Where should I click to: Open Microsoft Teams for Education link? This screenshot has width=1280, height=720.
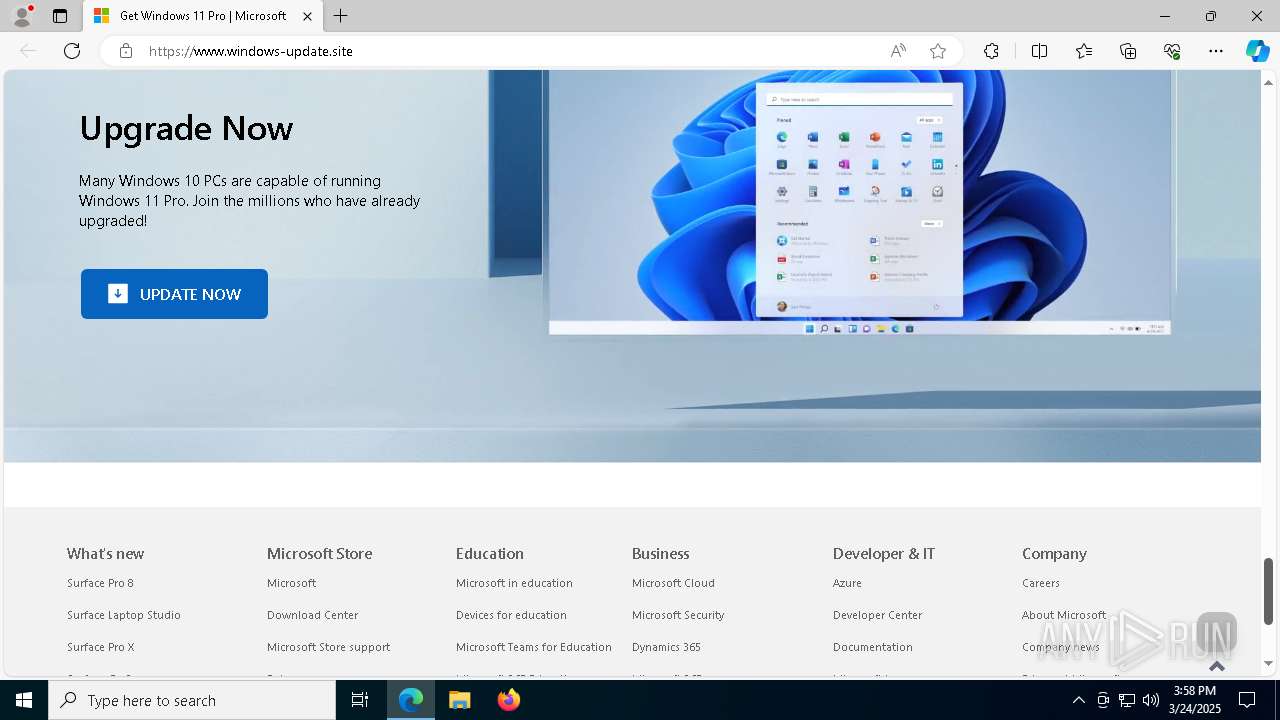pyautogui.click(x=534, y=647)
